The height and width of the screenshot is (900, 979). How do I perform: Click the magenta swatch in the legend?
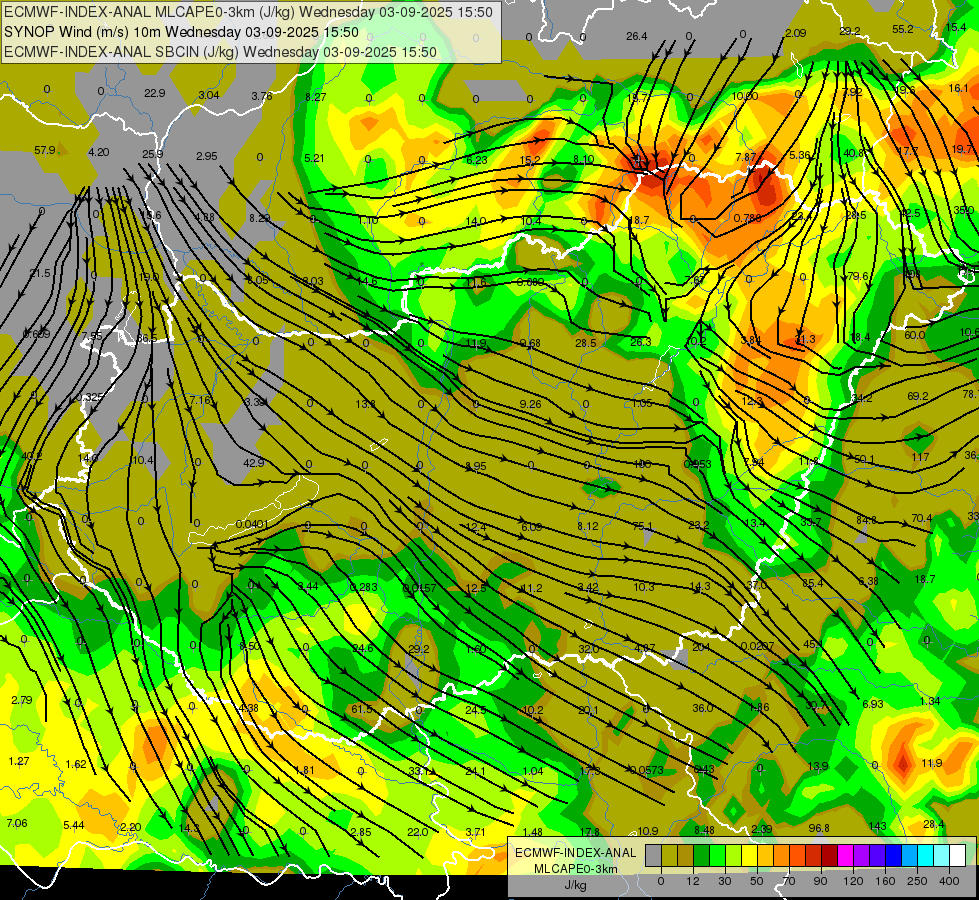(845, 855)
